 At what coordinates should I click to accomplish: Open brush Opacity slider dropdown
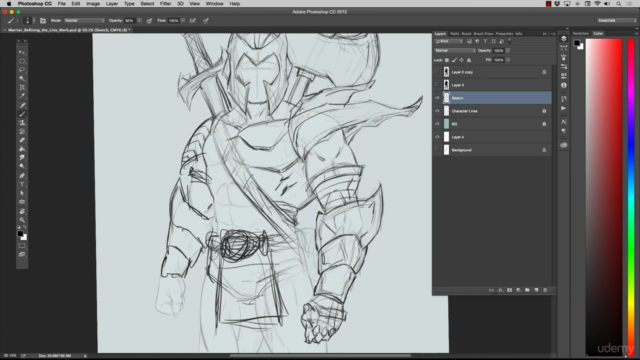click(x=140, y=20)
